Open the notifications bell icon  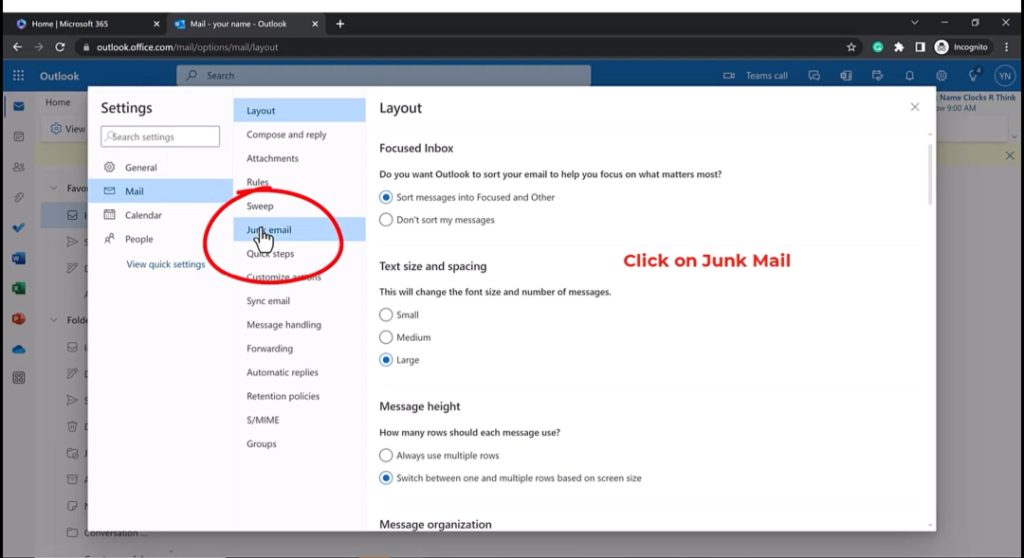click(x=909, y=76)
